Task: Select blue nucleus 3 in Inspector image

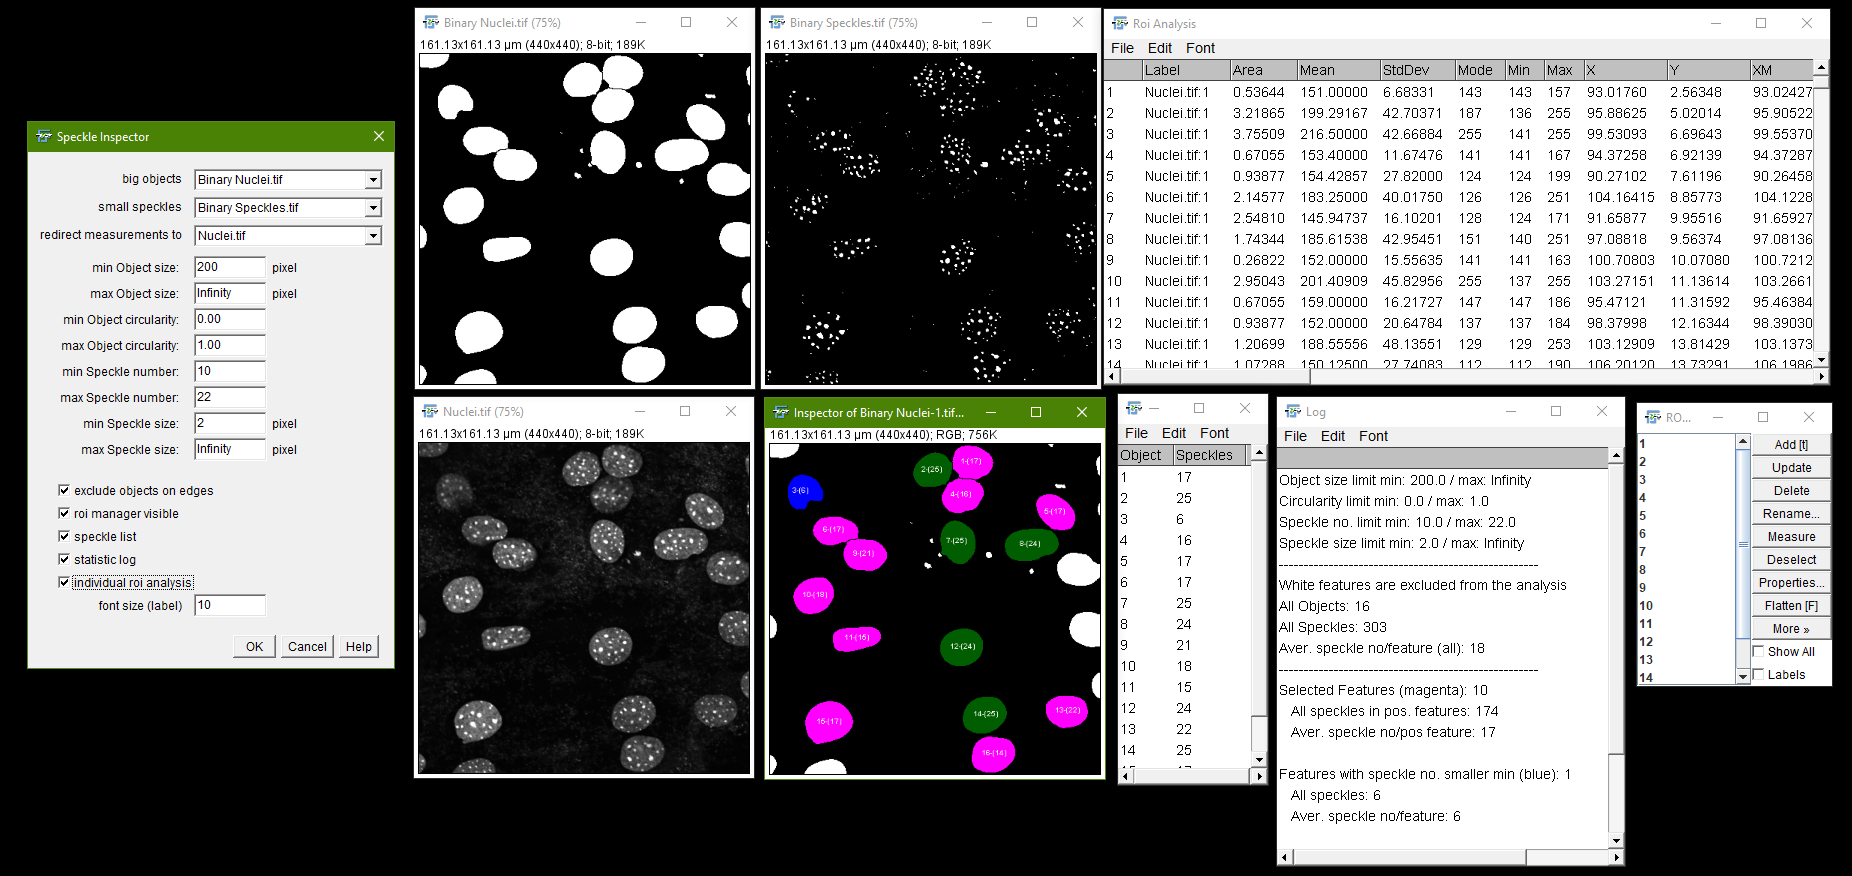Action: pos(803,491)
